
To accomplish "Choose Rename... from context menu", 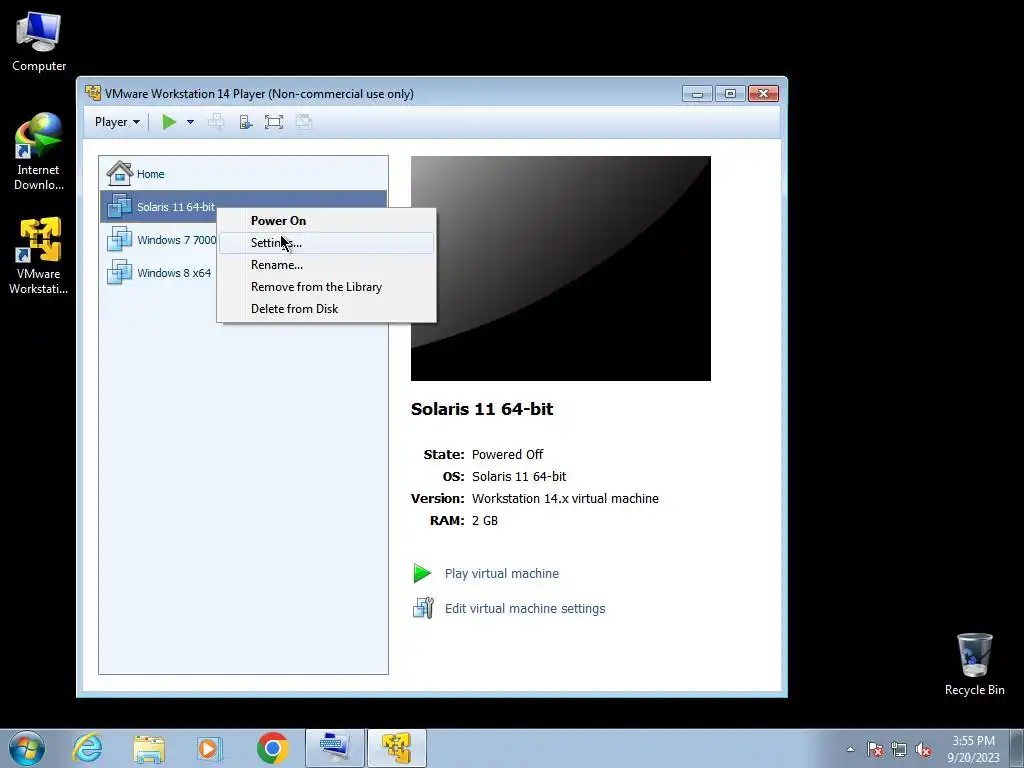I will pyautogui.click(x=326, y=264).
